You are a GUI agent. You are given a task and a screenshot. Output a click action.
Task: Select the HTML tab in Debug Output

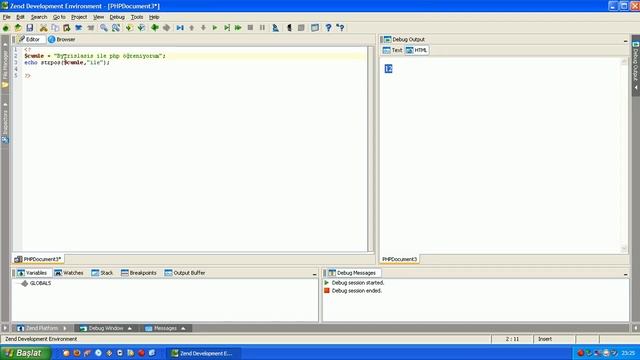417,50
